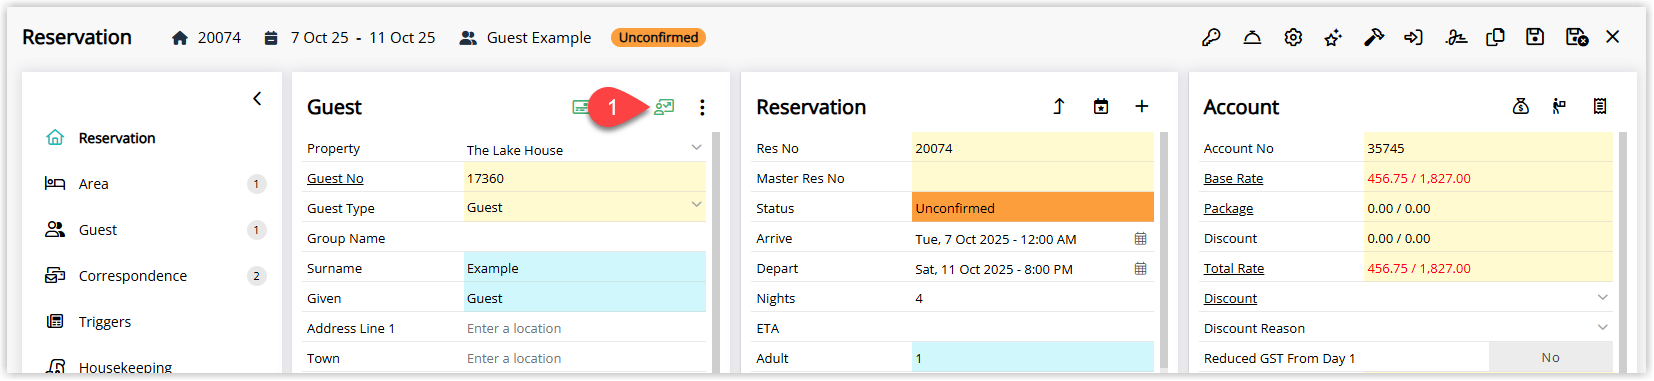Click the copy reservation icon
The width and height of the screenshot is (1654, 381).
pos(1495,37)
